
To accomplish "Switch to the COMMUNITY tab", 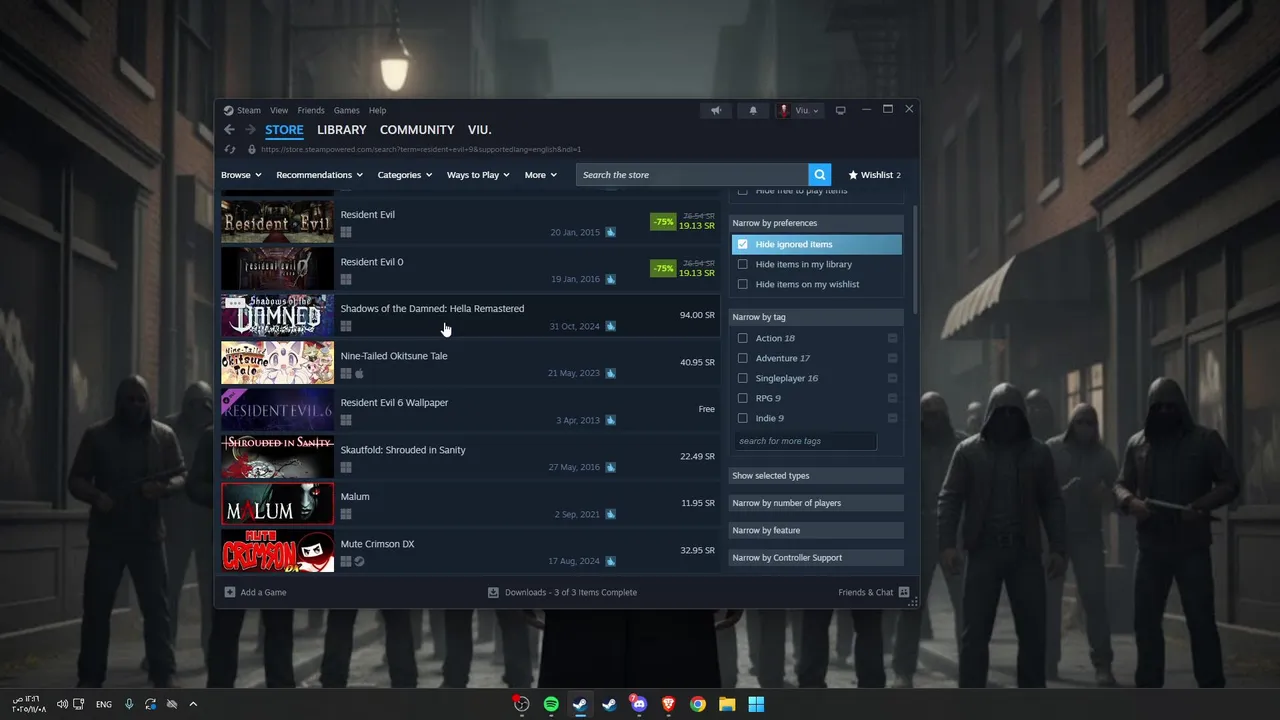I will click(x=417, y=130).
